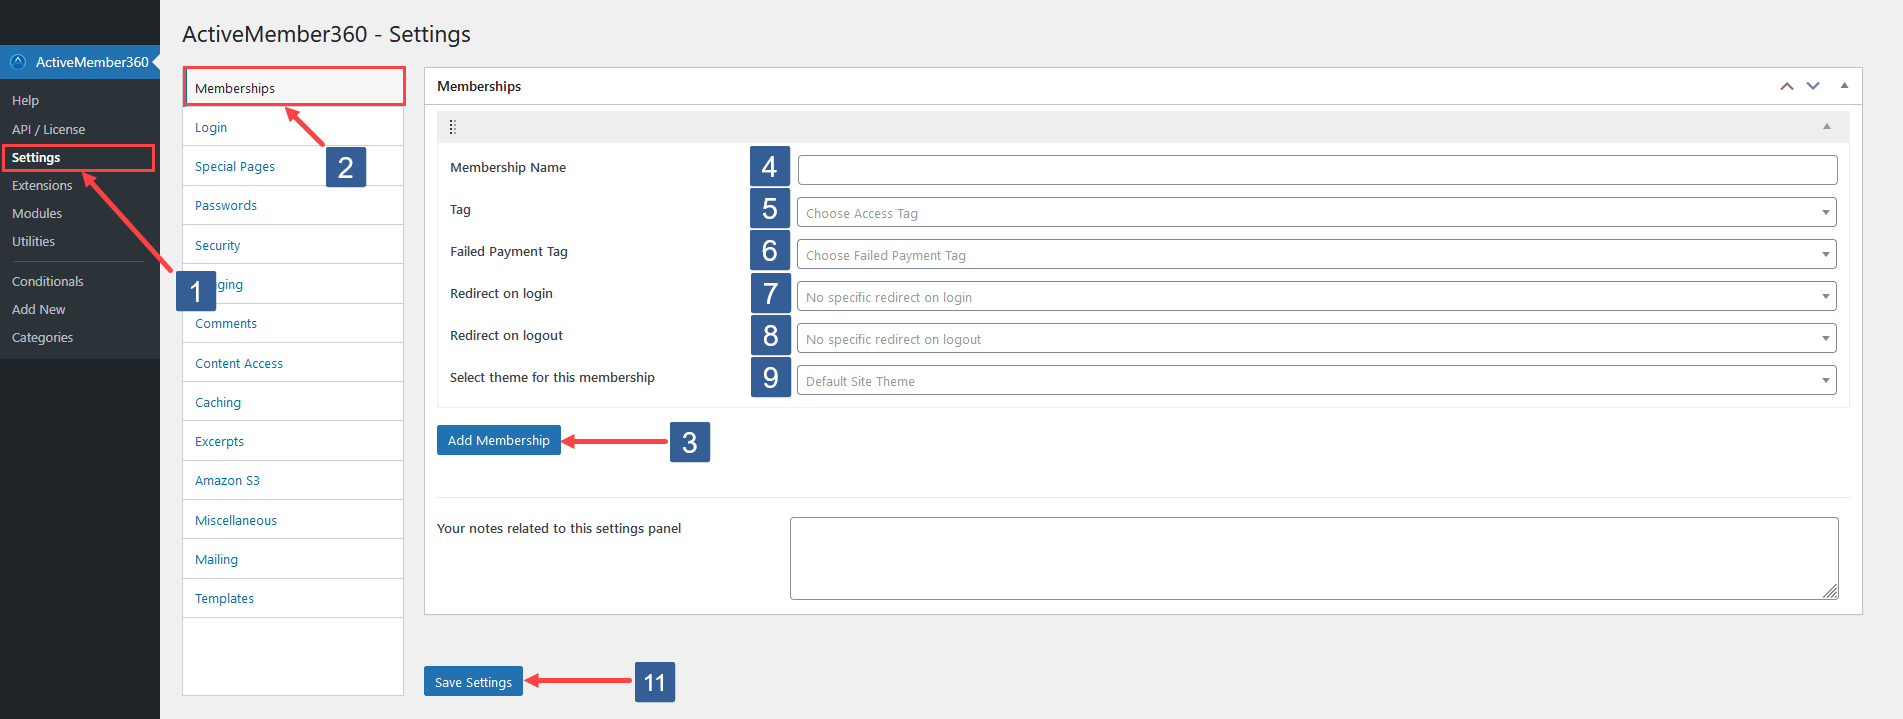
Task: Open the Choose Access Tag dropdown
Action: pos(1316,212)
